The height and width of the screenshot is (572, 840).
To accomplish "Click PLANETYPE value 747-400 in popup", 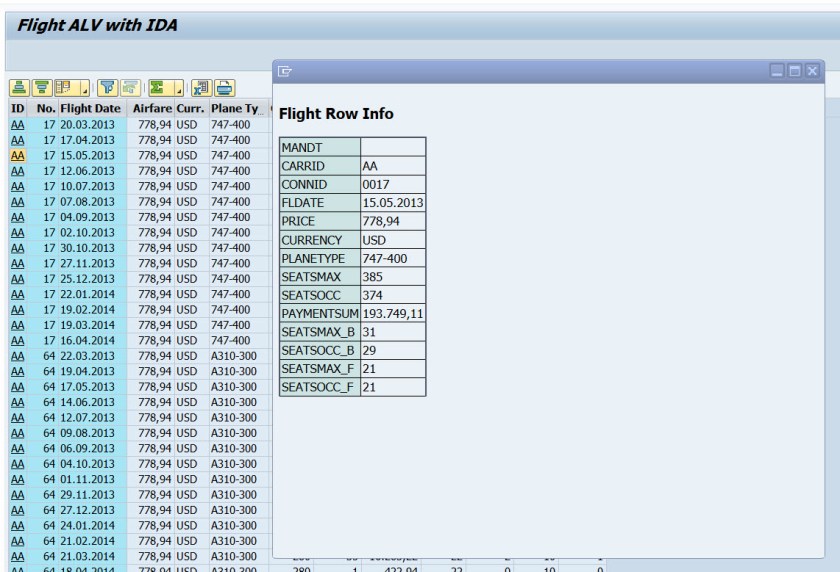I will pos(393,258).
